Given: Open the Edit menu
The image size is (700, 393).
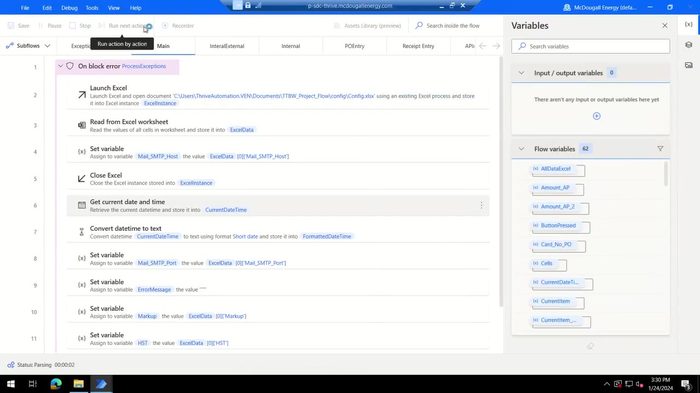Looking at the screenshot, I should click(47, 8).
